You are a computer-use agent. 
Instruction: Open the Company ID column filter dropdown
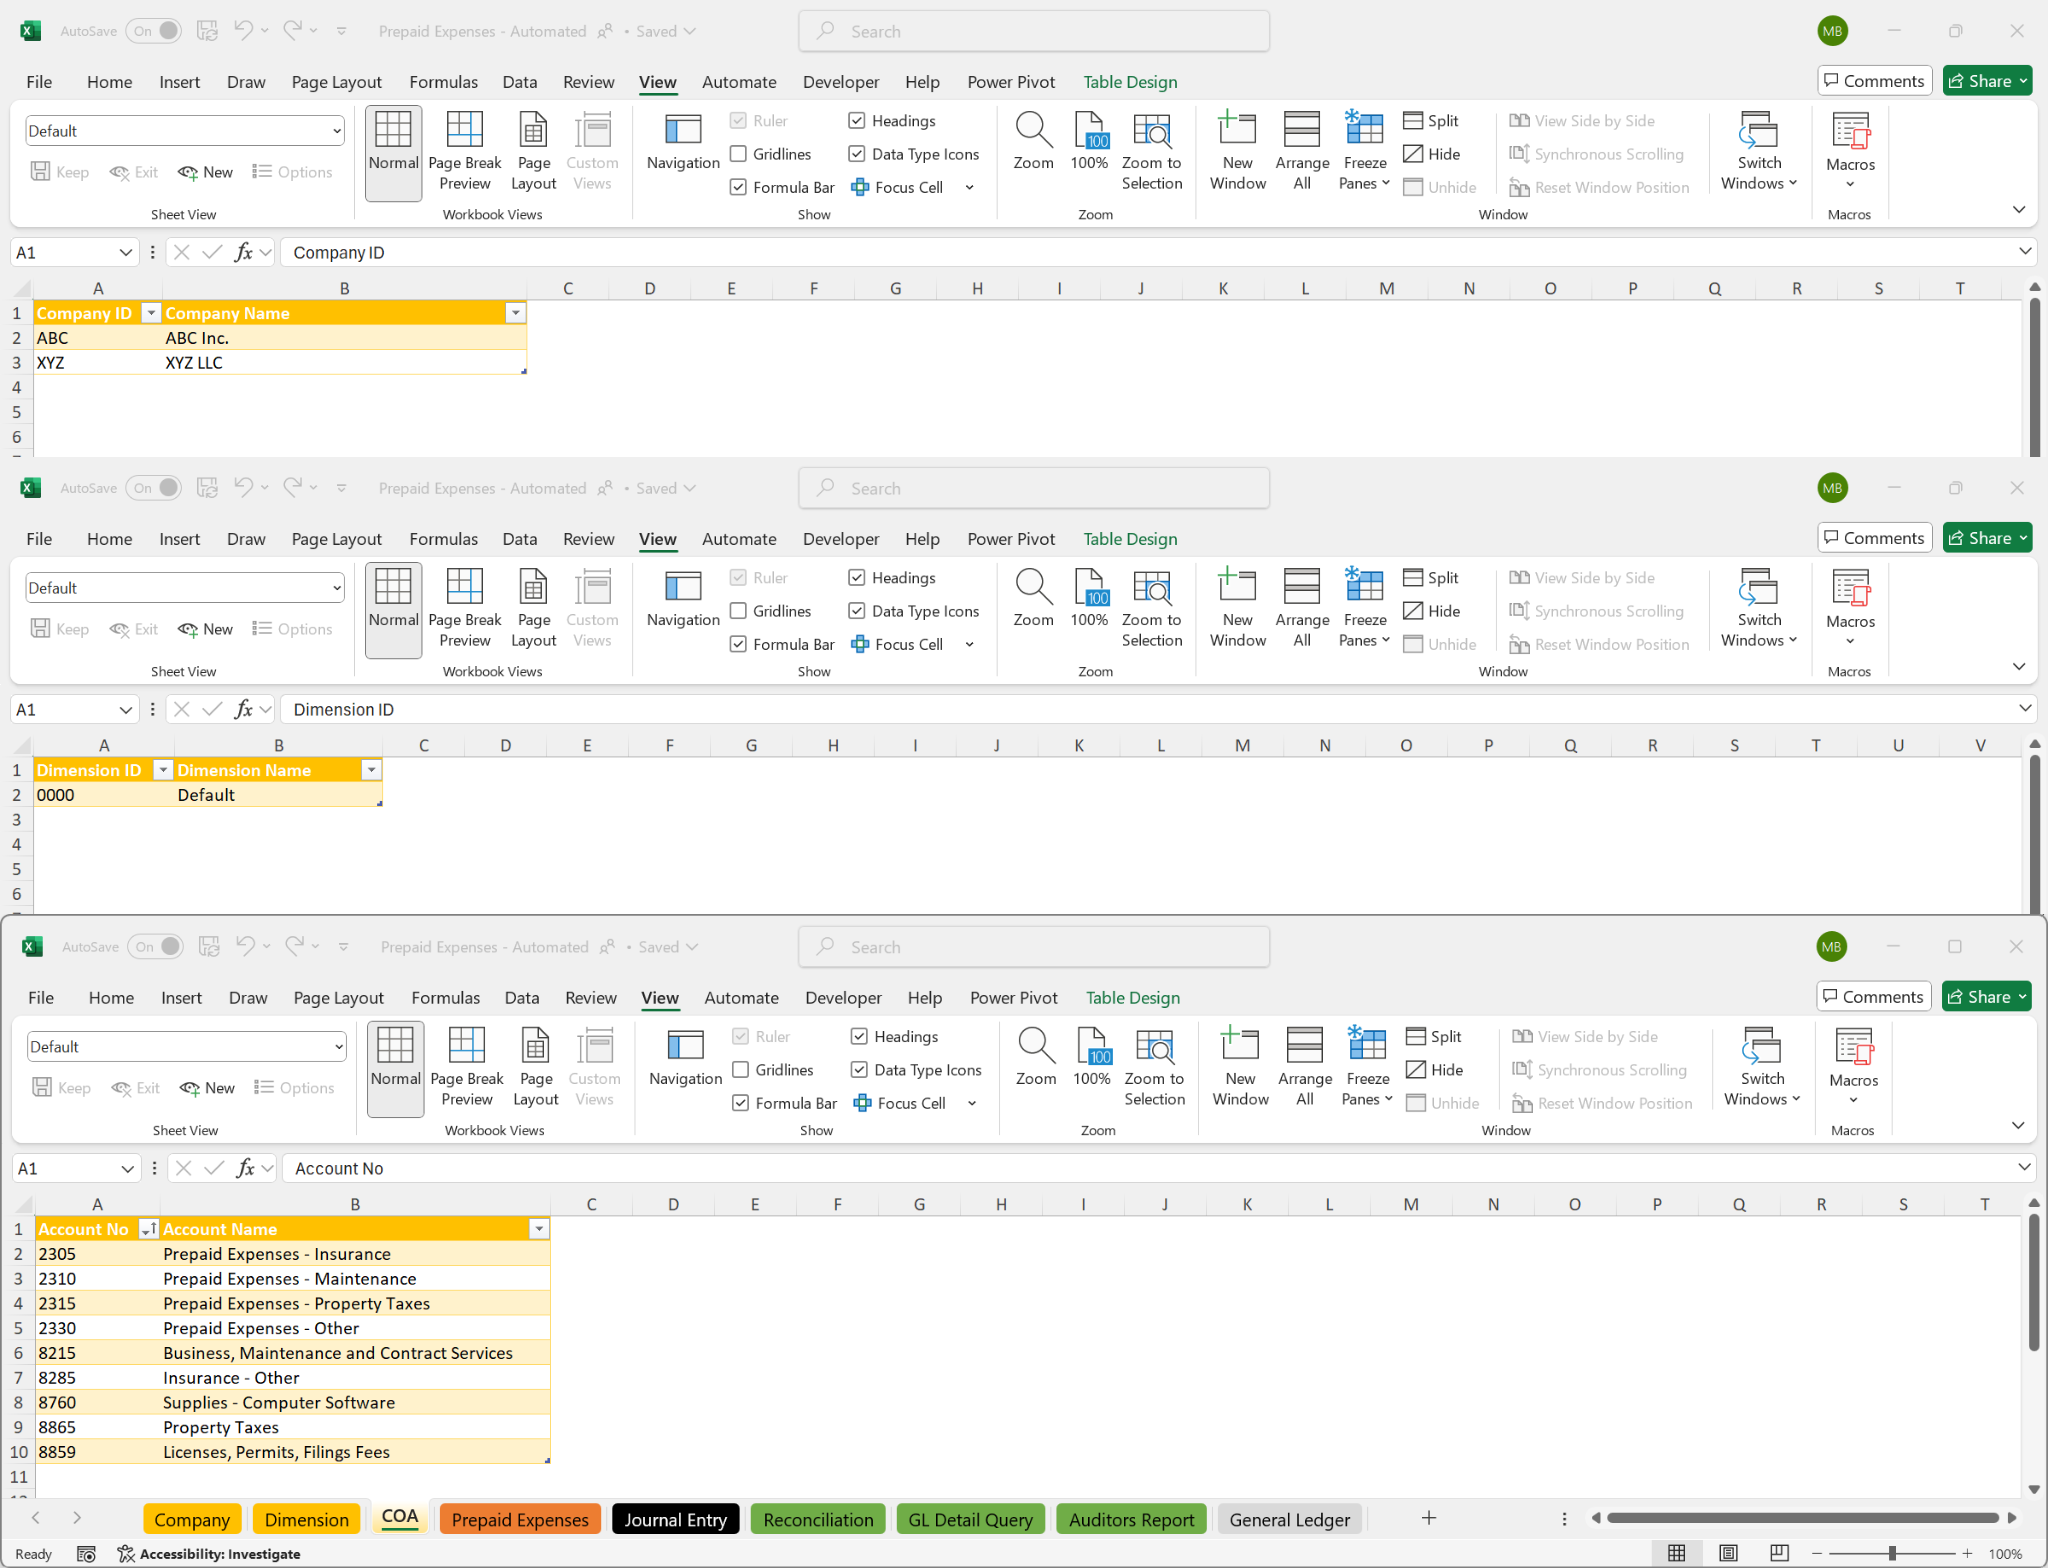click(x=150, y=313)
